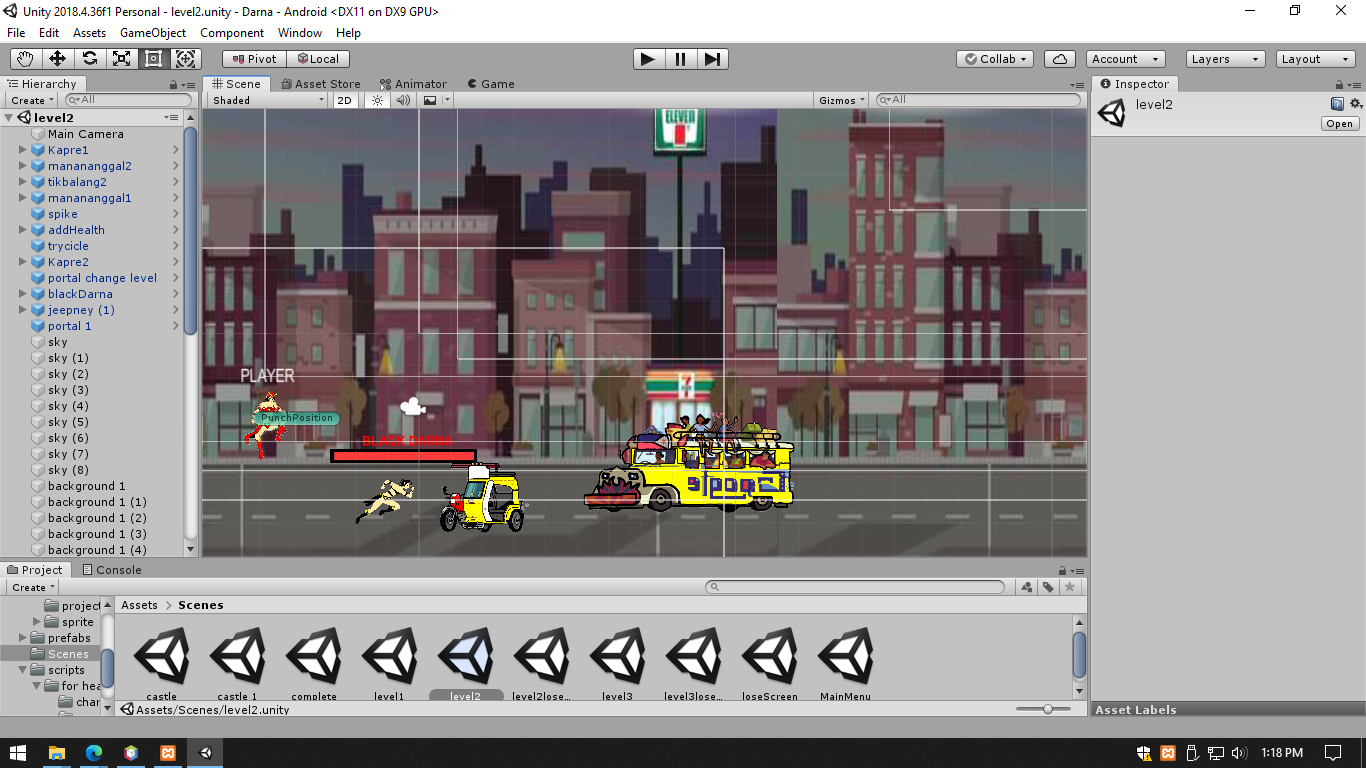Switch to the Game tab
The width and height of the screenshot is (1366, 768).
coord(491,84)
